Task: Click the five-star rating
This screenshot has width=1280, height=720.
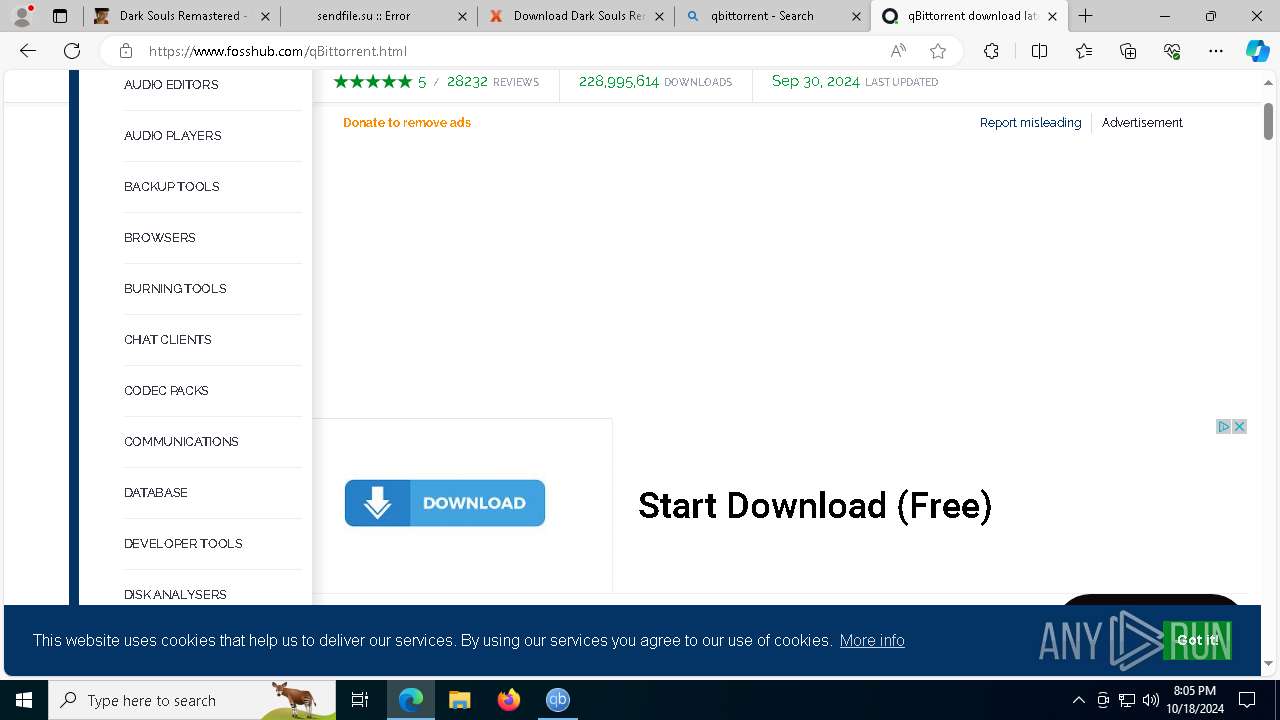Action: (372, 82)
